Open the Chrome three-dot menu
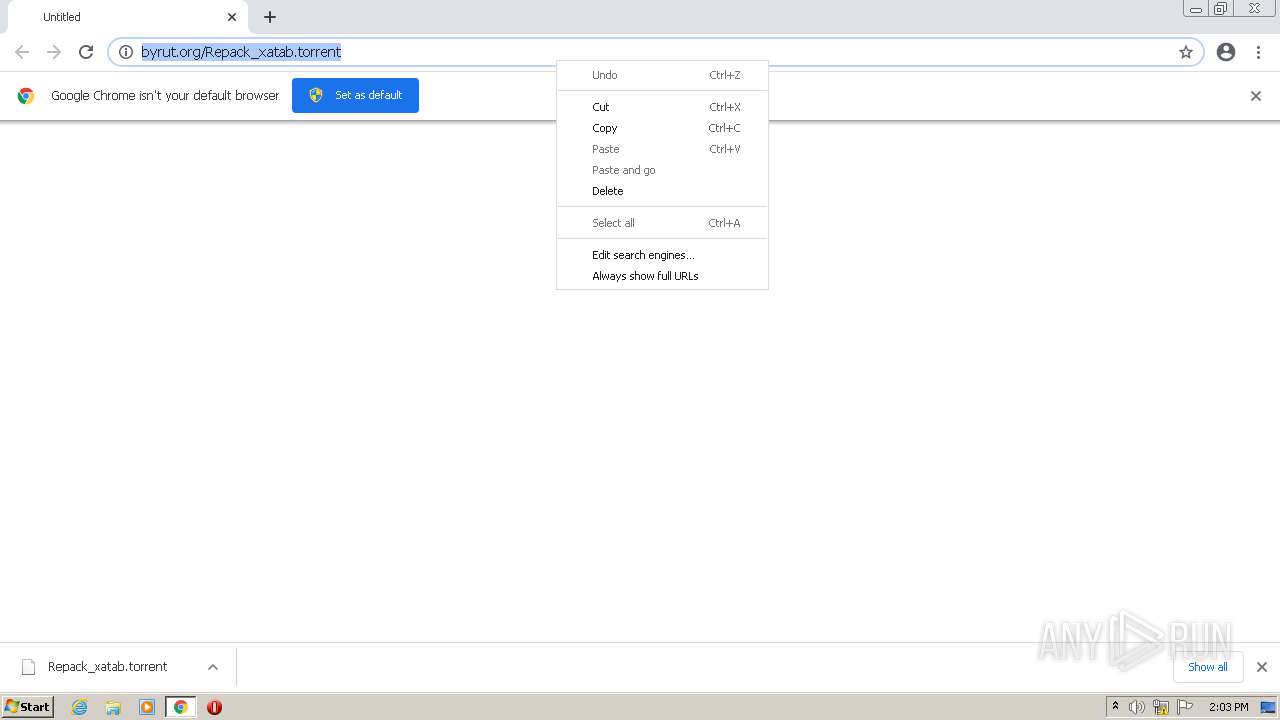This screenshot has width=1280, height=720. (1258, 52)
